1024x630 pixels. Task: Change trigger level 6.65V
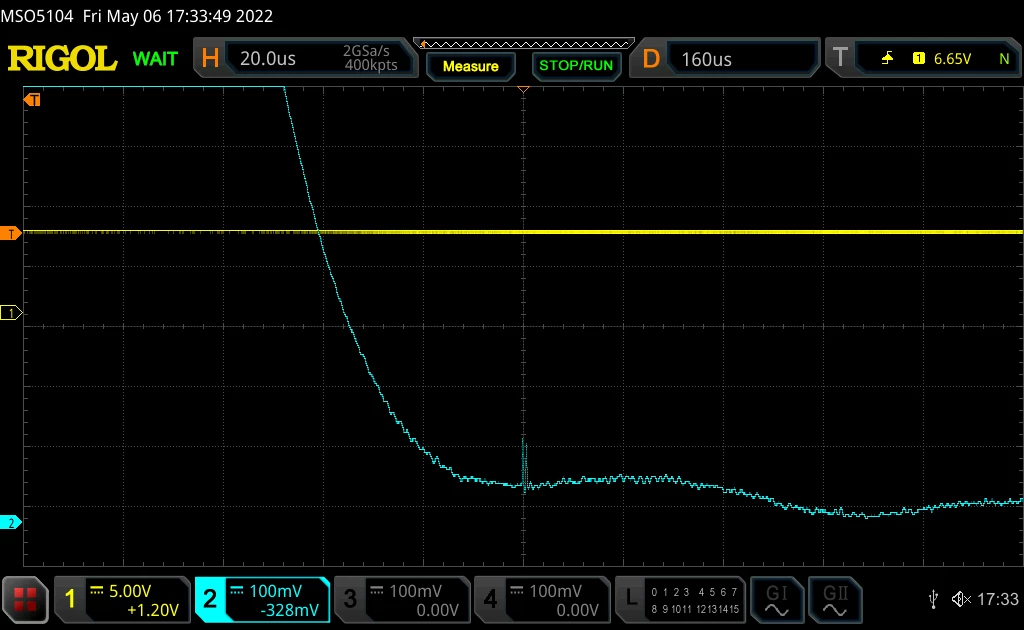pyautogui.click(x=952, y=59)
